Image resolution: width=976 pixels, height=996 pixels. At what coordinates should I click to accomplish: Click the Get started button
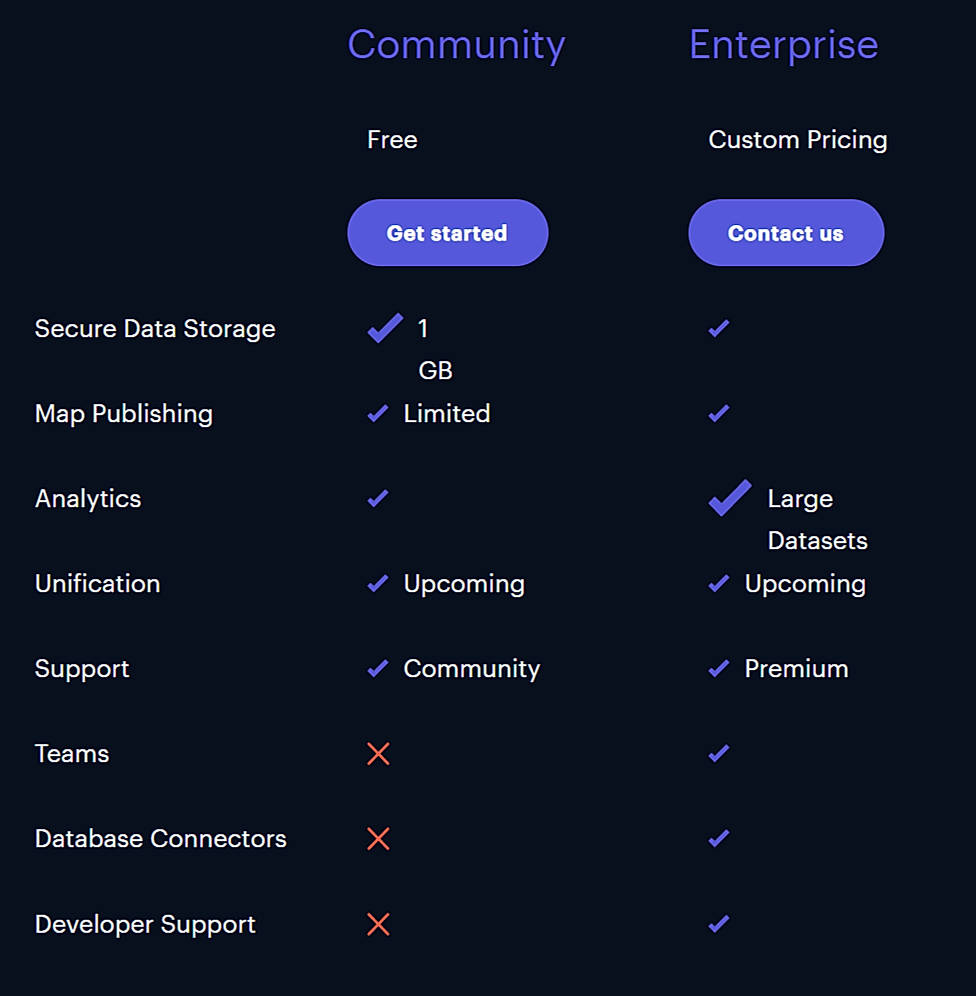click(x=448, y=232)
